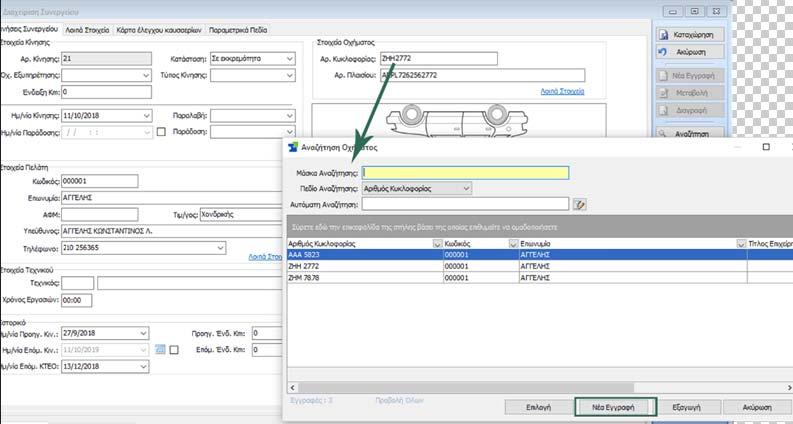Restore the Διαχείριση Συνεργείου window

tap(694, 12)
